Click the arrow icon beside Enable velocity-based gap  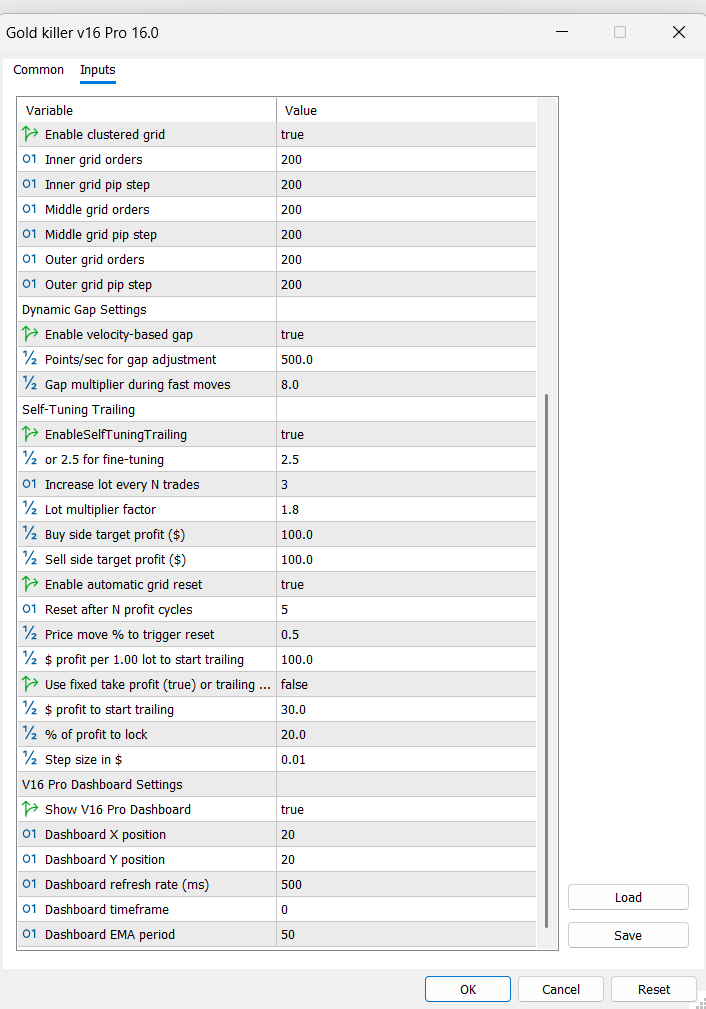(x=30, y=334)
